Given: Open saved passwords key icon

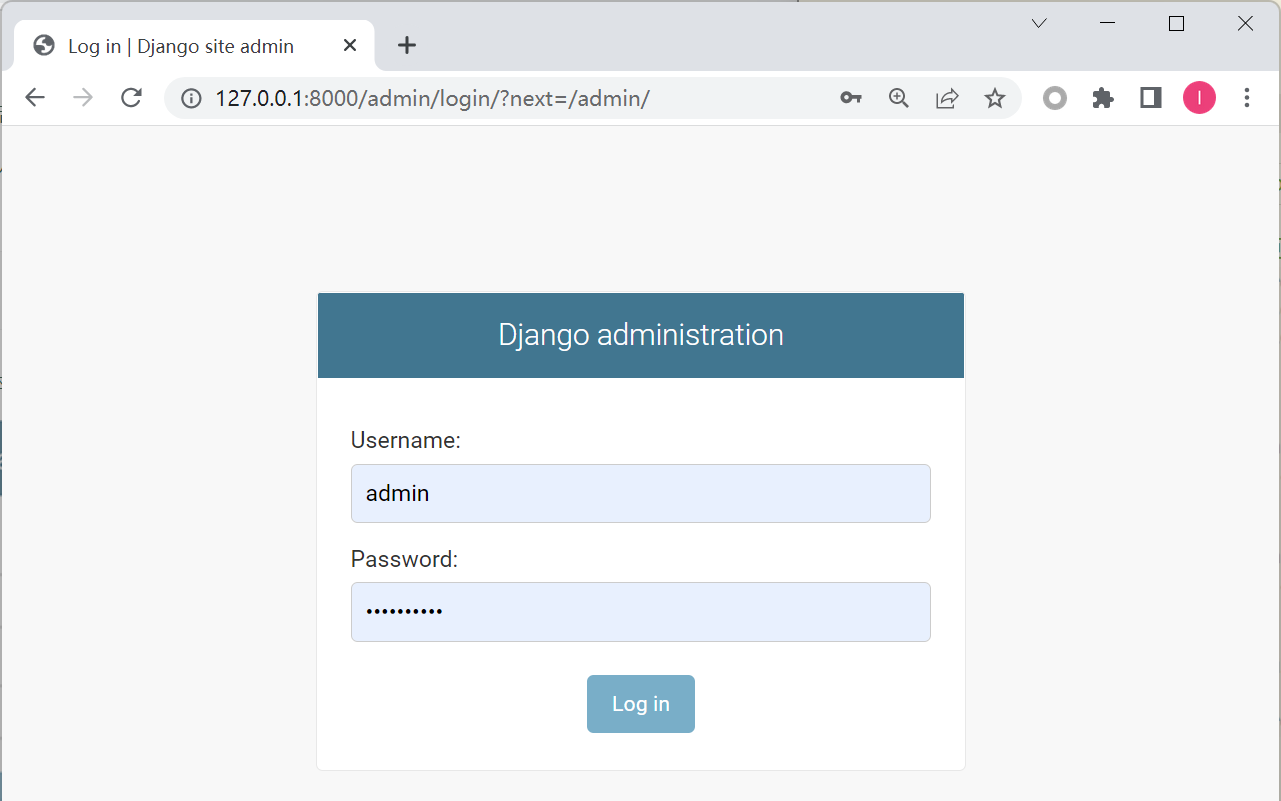Looking at the screenshot, I should click(x=851, y=98).
